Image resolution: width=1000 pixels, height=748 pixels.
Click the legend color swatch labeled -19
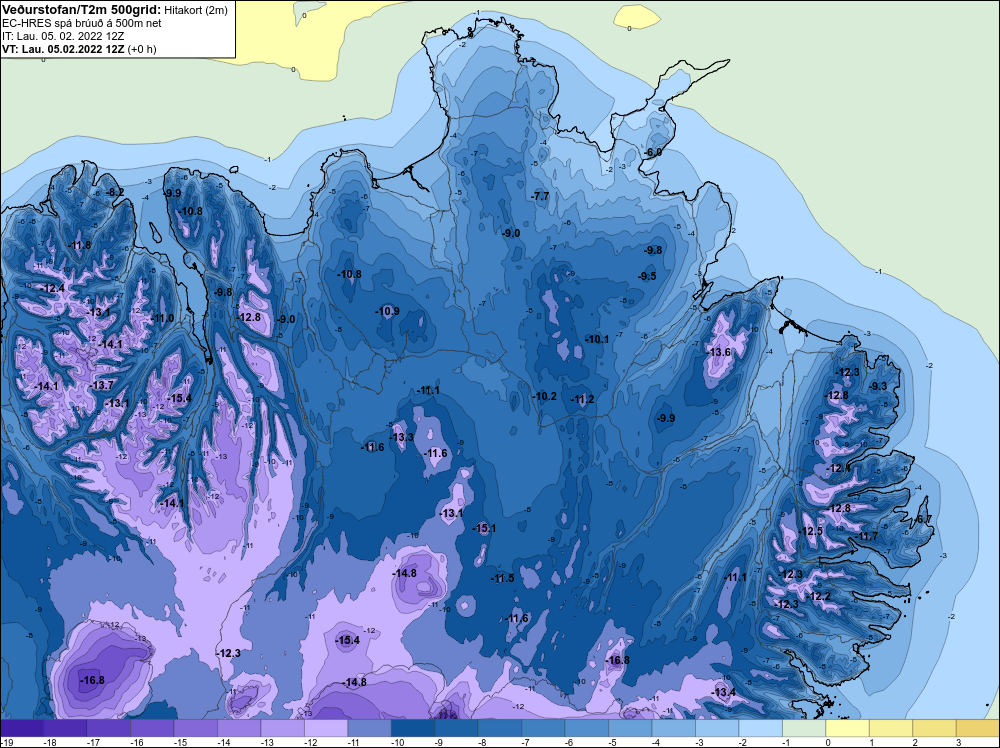tap(22, 729)
